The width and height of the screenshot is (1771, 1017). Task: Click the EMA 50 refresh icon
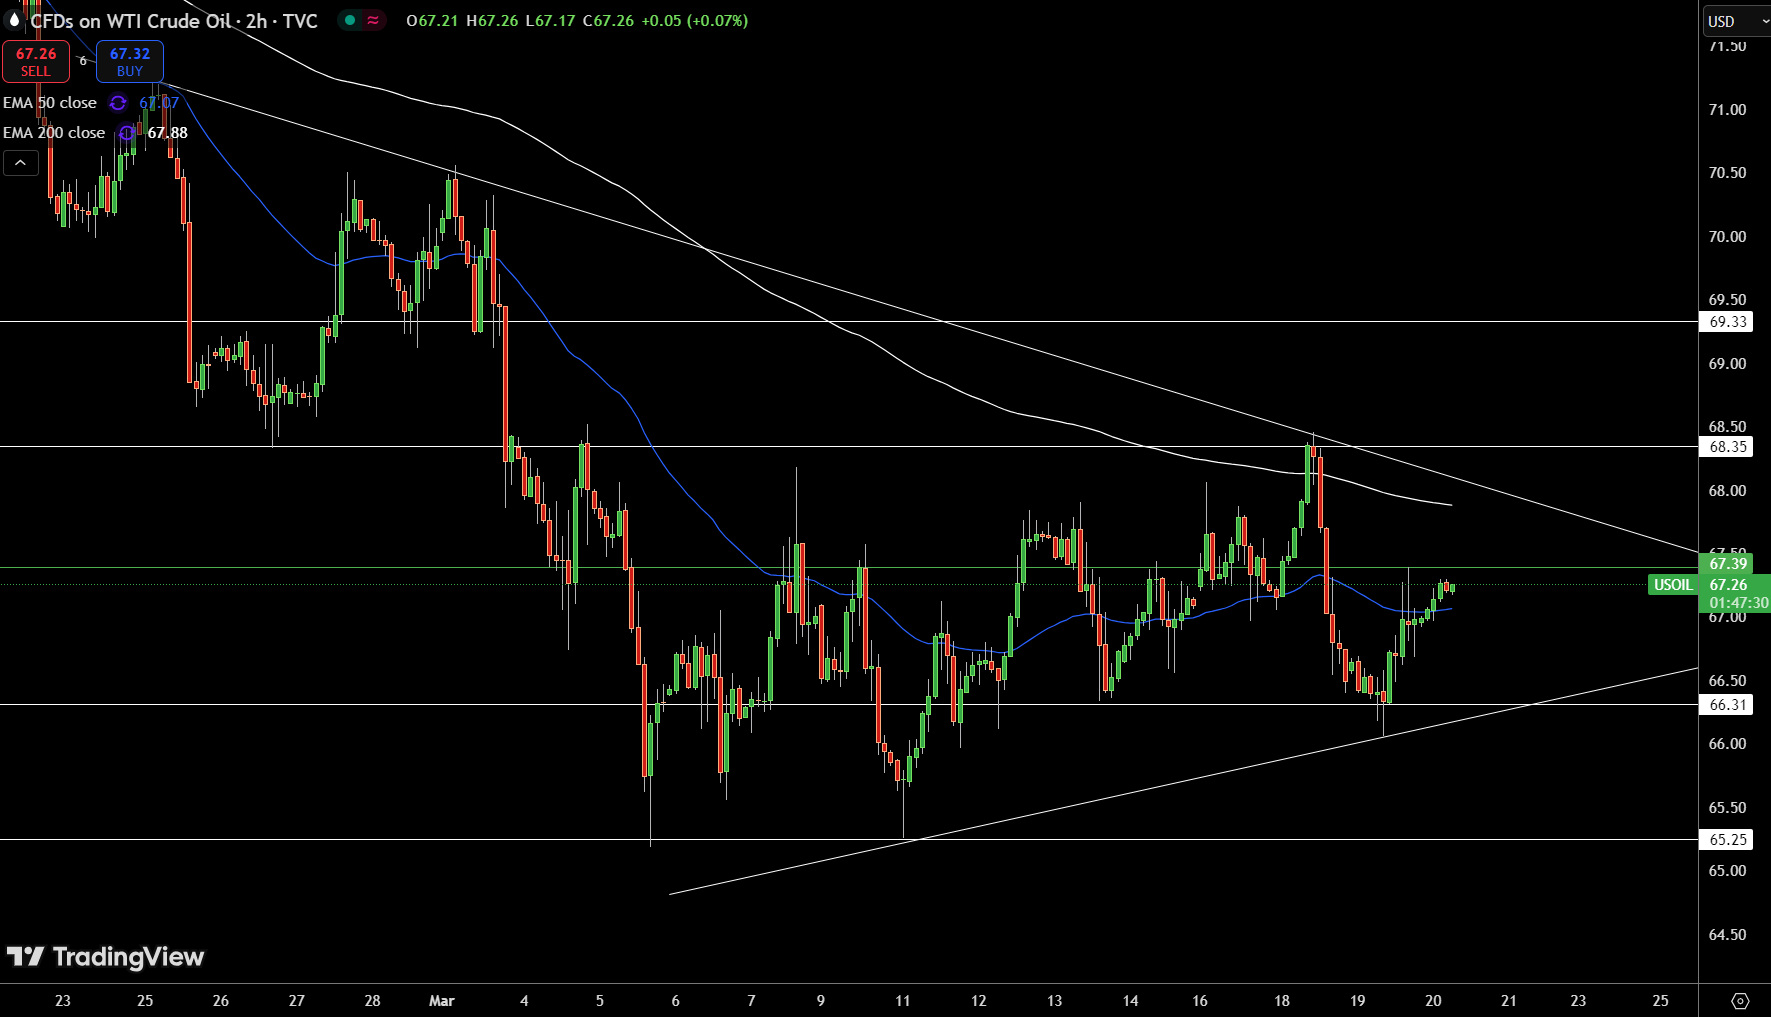(x=118, y=103)
